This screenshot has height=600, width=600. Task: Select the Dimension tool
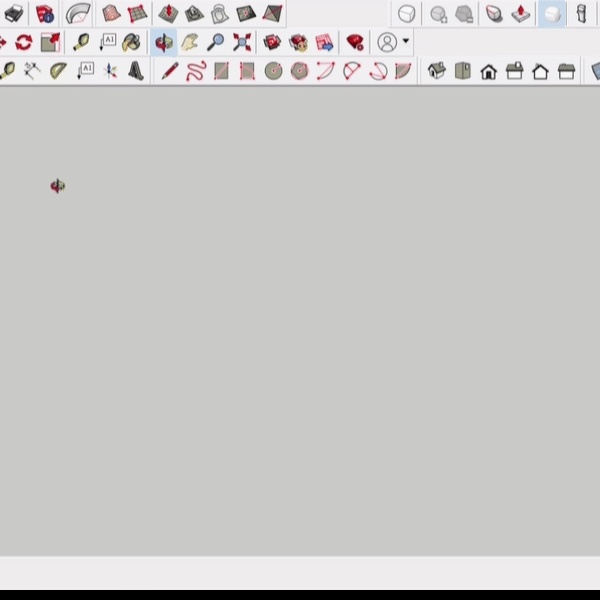click(32, 71)
